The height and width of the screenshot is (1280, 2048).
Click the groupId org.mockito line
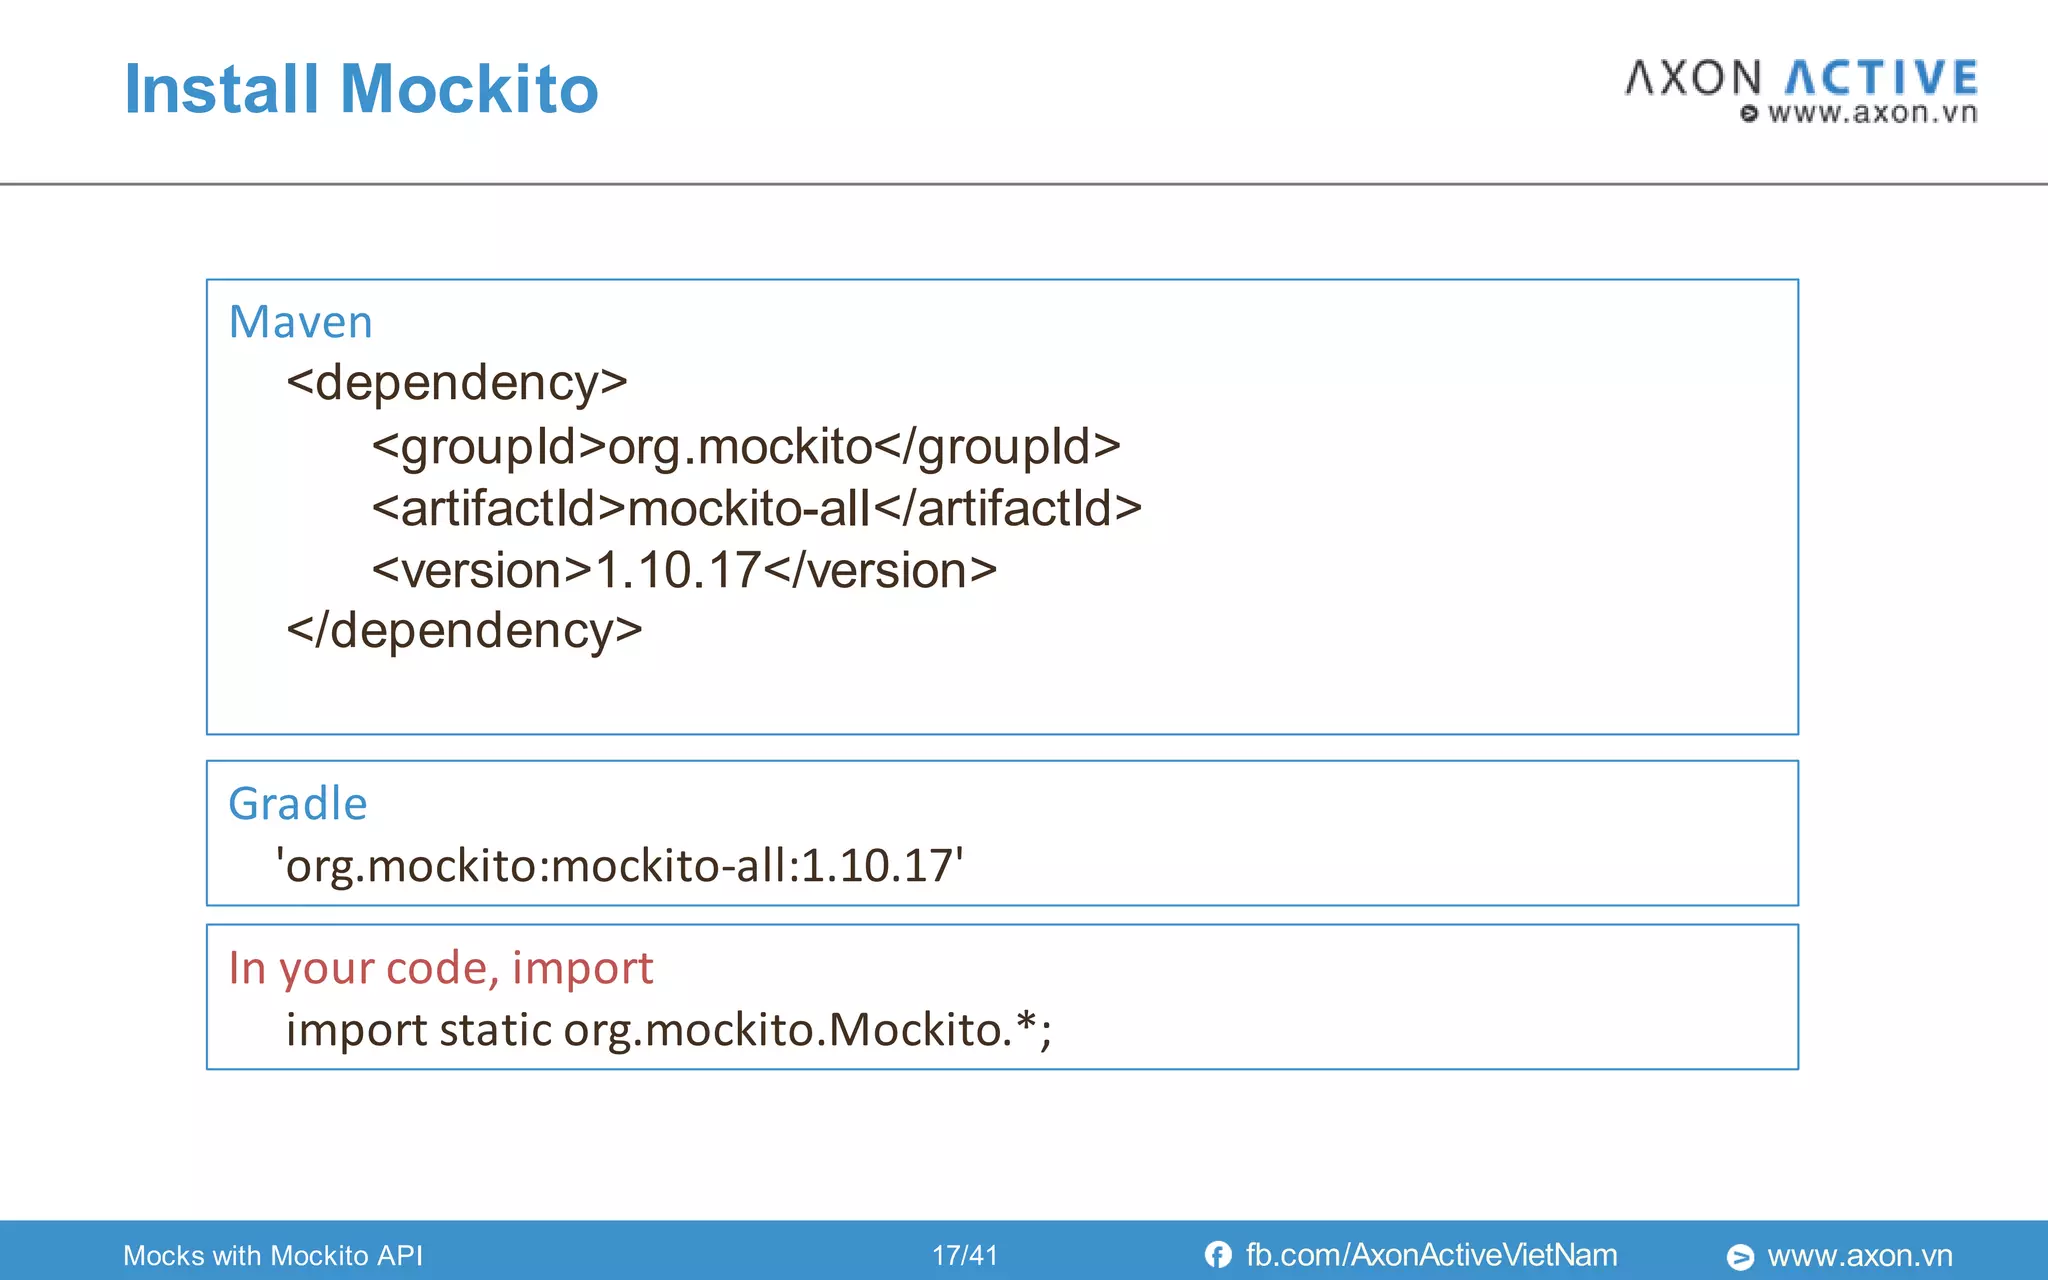[745, 446]
